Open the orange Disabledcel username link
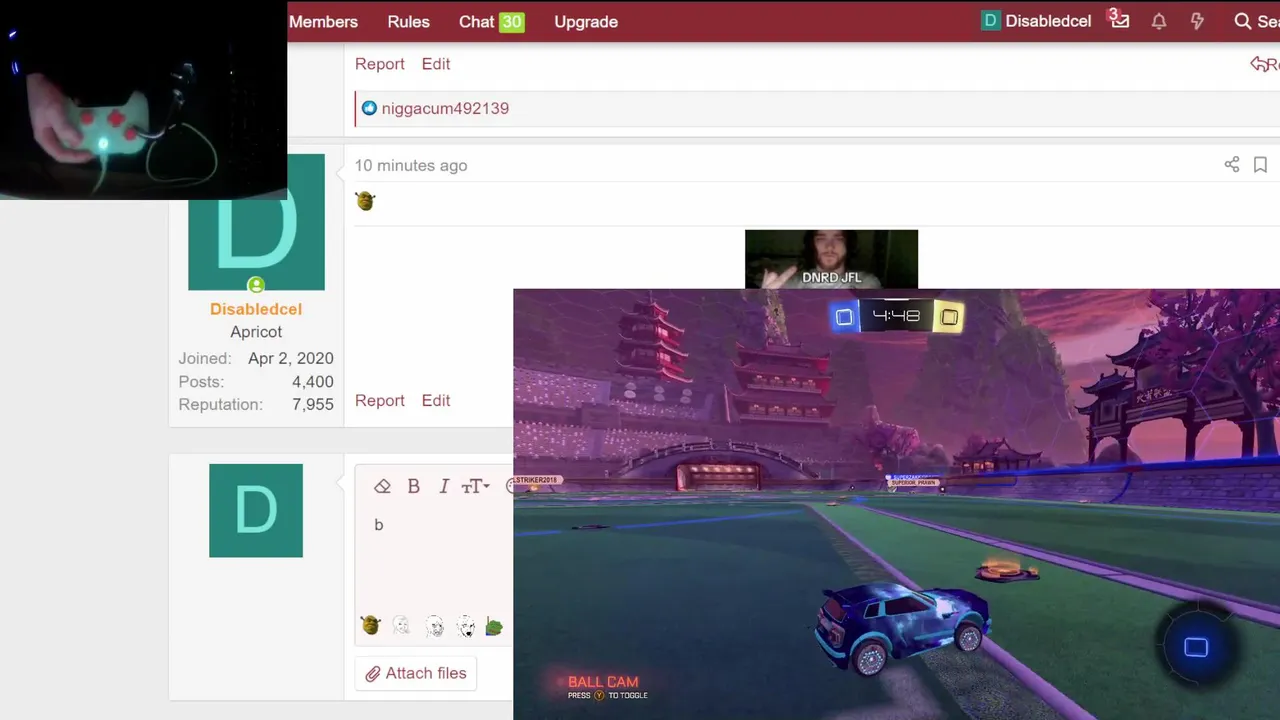Viewport: 1280px width, 720px height. tap(256, 309)
